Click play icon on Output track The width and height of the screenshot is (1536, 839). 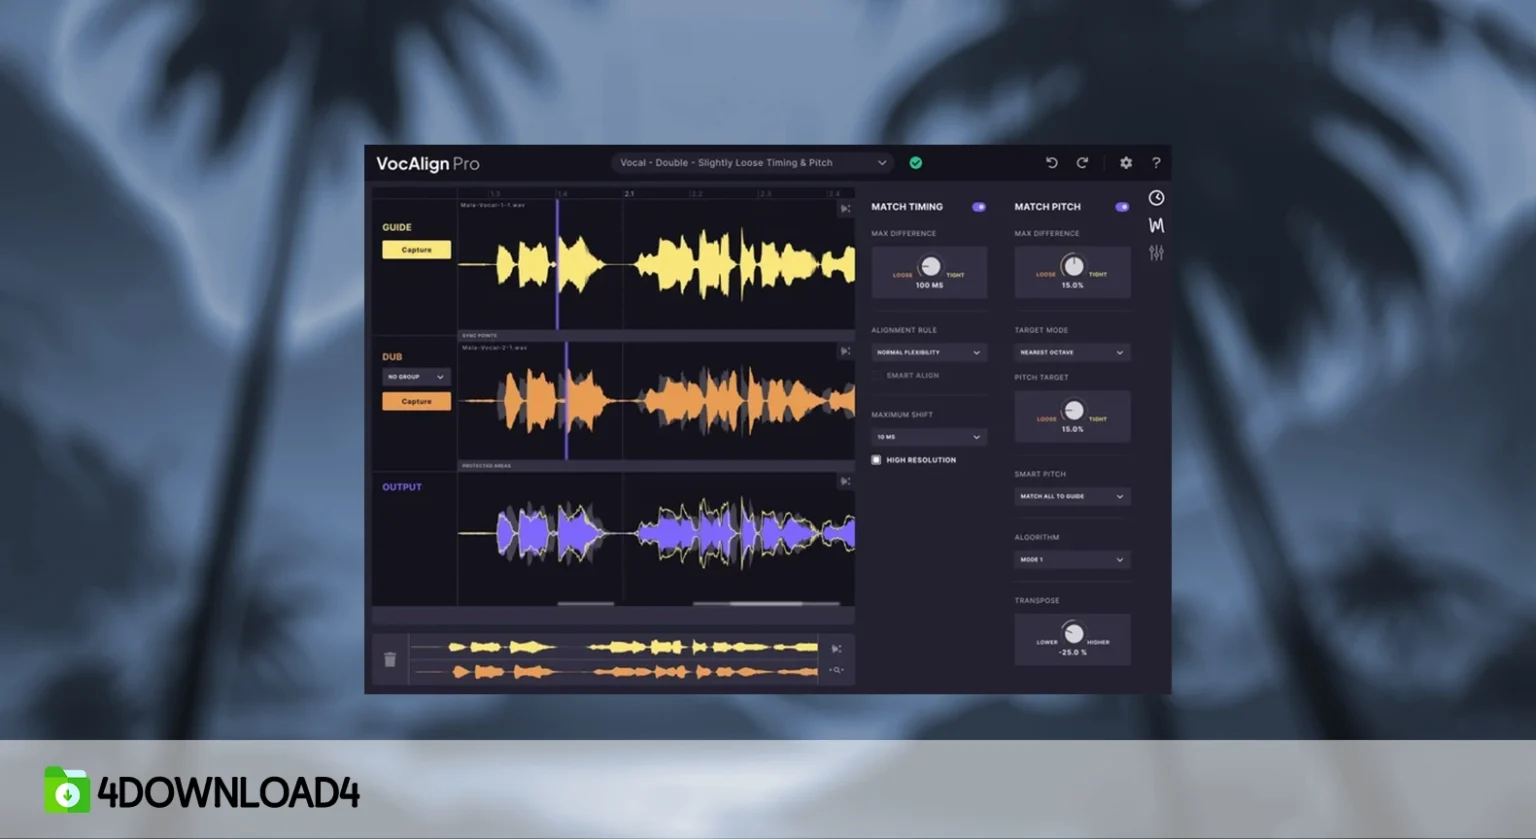845,481
